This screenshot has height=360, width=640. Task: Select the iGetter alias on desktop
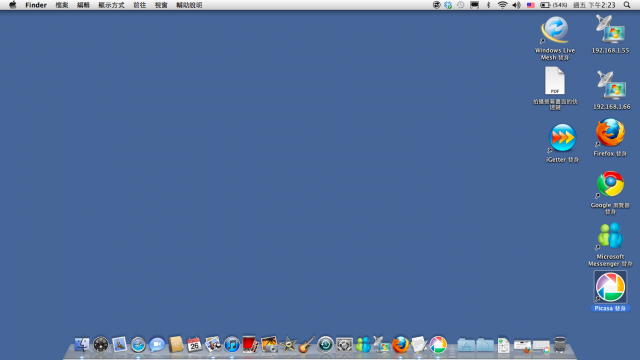(562, 143)
